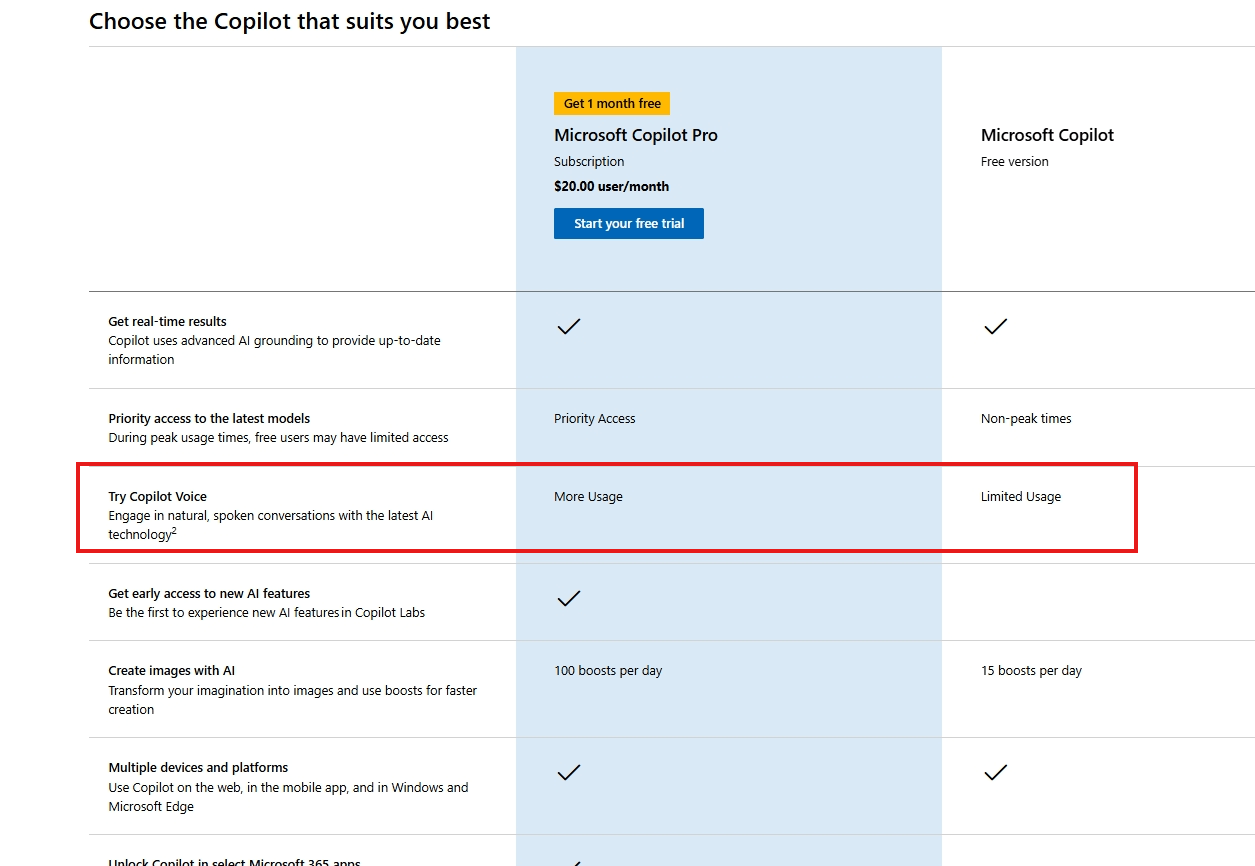Image resolution: width=1255 pixels, height=866 pixels.
Task: Click footnote 2 after the word technology
Action: 174,531
